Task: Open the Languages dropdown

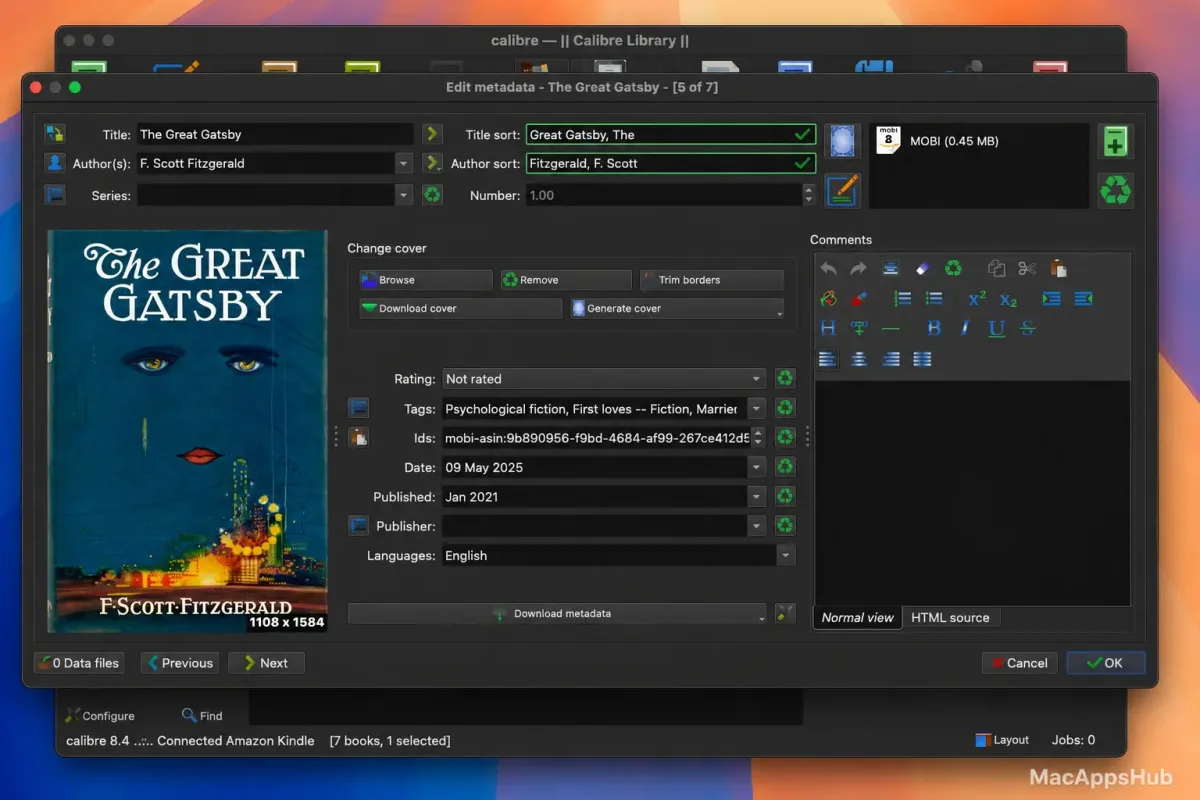Action: 786,555
